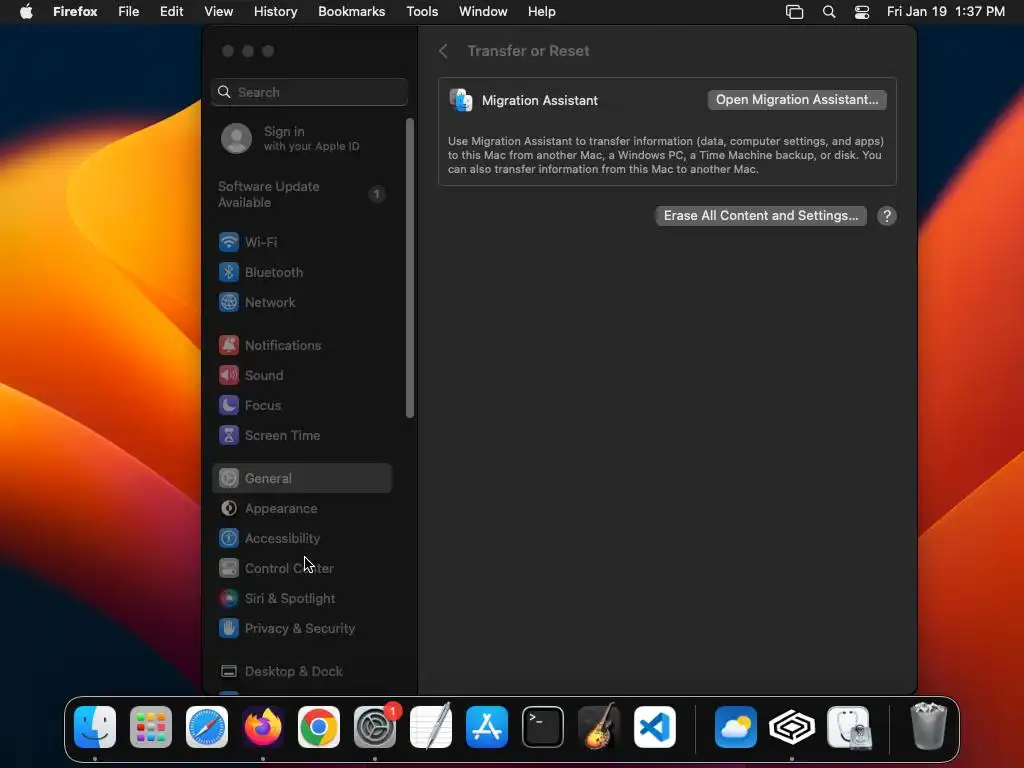Go back from Transfer or Reset
This screenshot has width=1024, height=768.
point(443,51)
